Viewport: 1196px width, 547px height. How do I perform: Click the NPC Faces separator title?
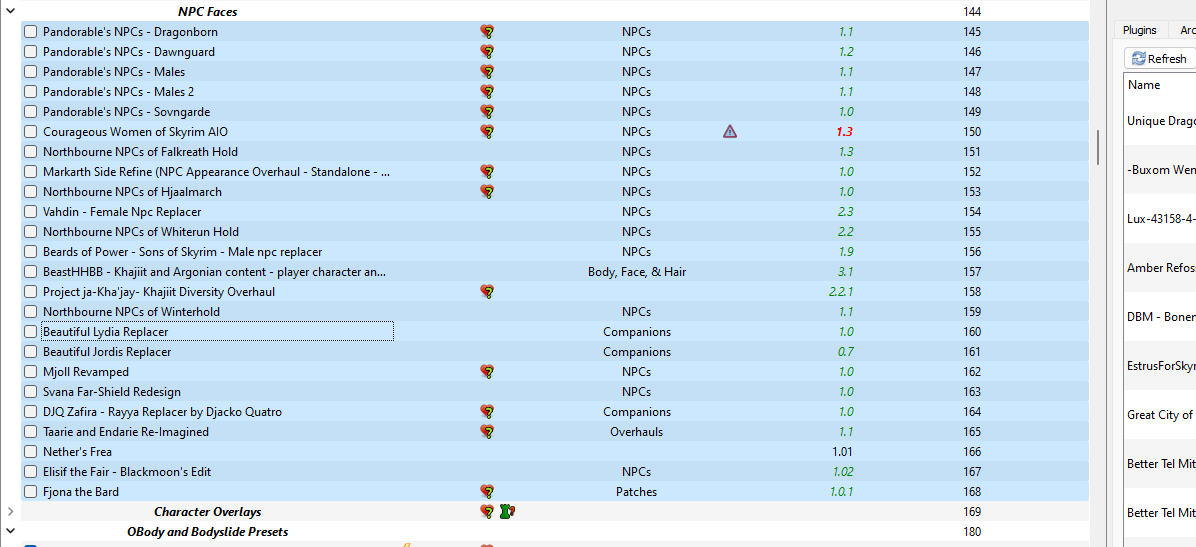[x=207, y=11]
